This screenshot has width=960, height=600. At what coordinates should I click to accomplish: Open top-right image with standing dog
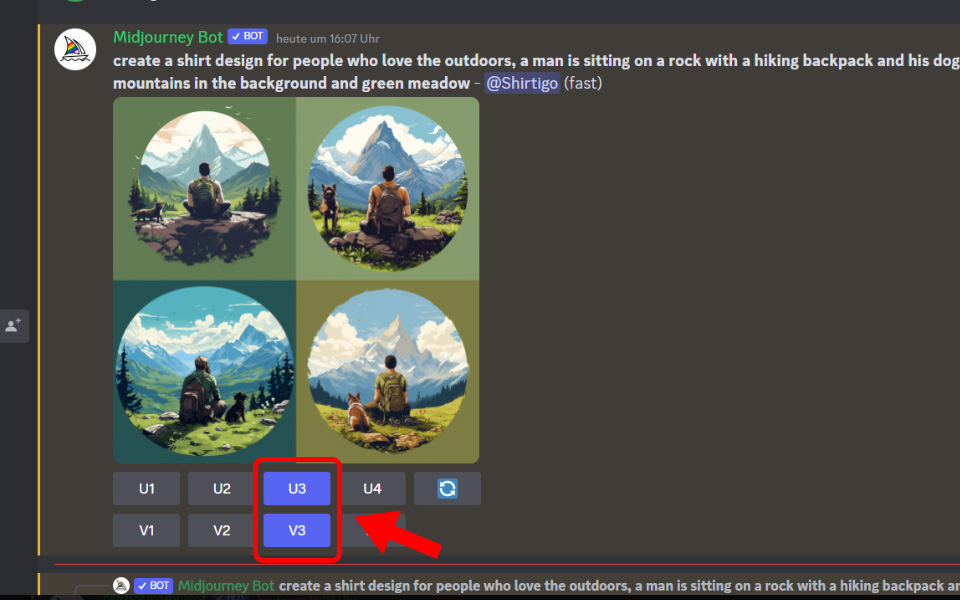(x=388, y=189)
